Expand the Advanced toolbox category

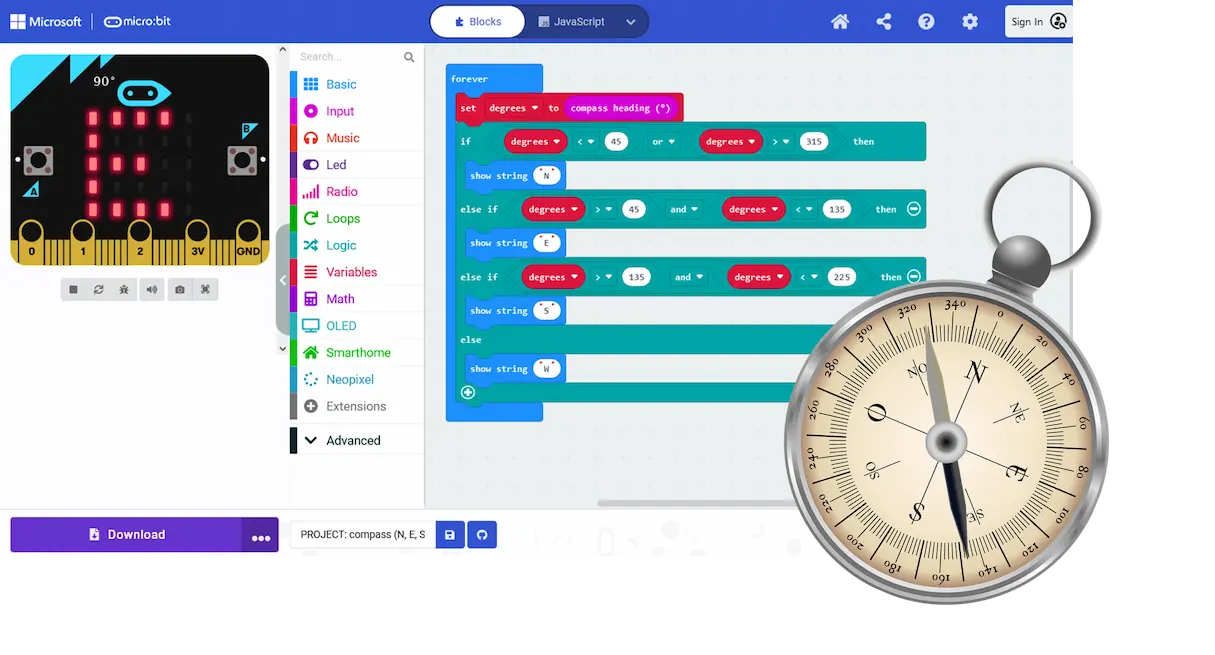[x=353, y=440]
